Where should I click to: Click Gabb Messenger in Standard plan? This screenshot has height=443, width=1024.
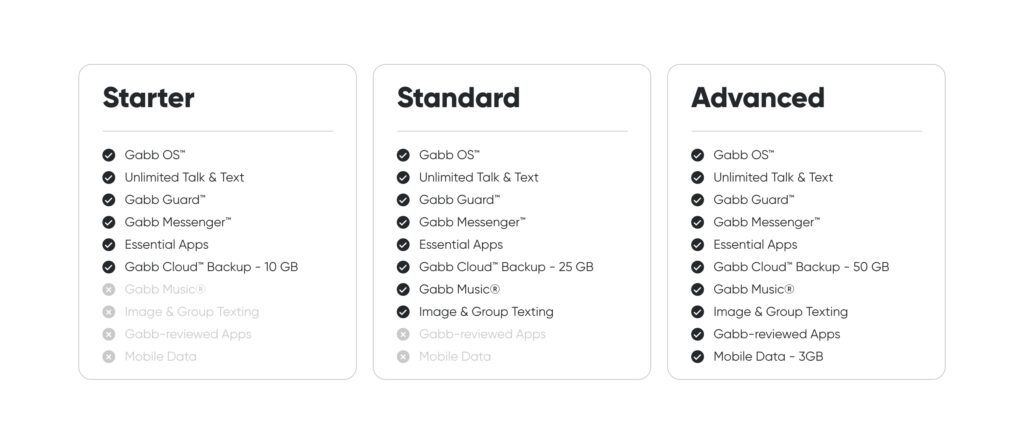coord(472,222)
